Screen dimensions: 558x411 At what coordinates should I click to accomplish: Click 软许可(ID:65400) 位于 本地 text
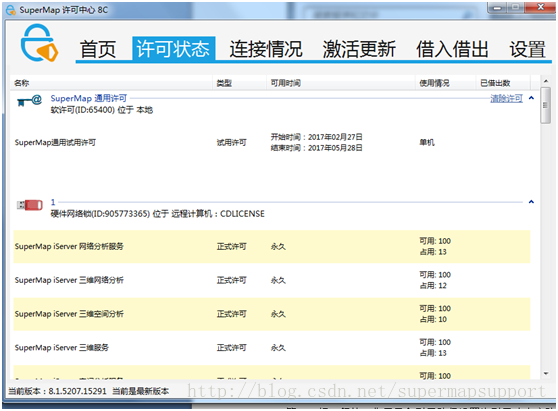(x=101, y=110)
